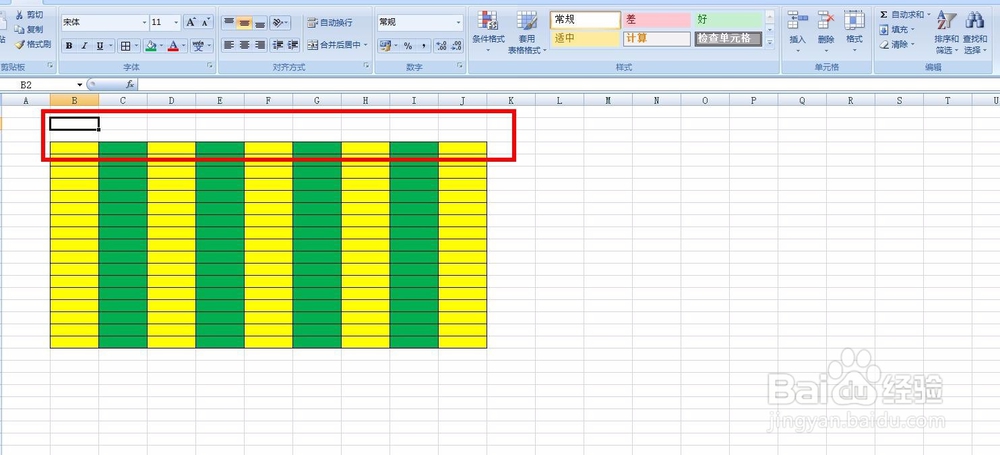Click the accounting number format icon

point(385,45)
